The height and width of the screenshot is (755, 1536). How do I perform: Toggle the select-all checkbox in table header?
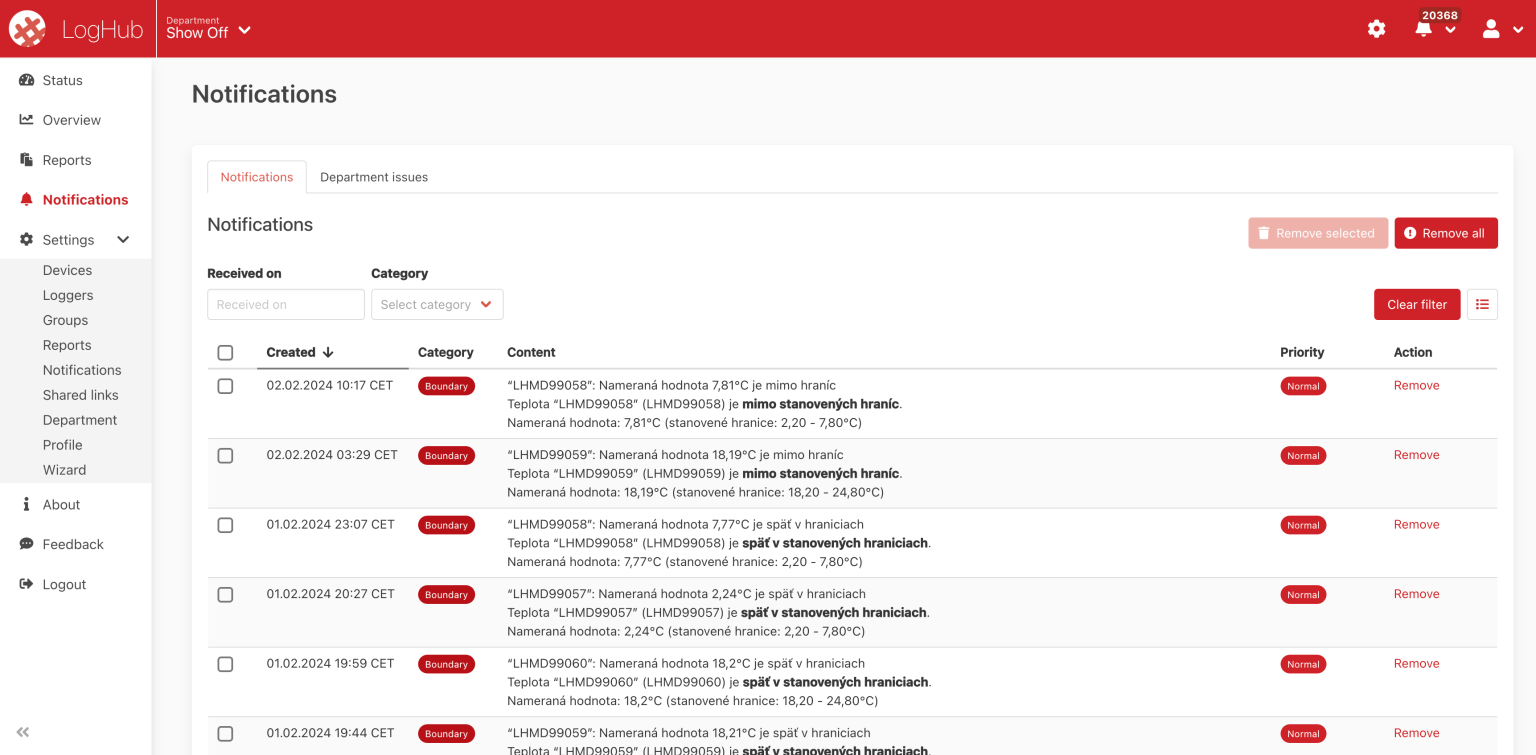(x=225, y=353)
